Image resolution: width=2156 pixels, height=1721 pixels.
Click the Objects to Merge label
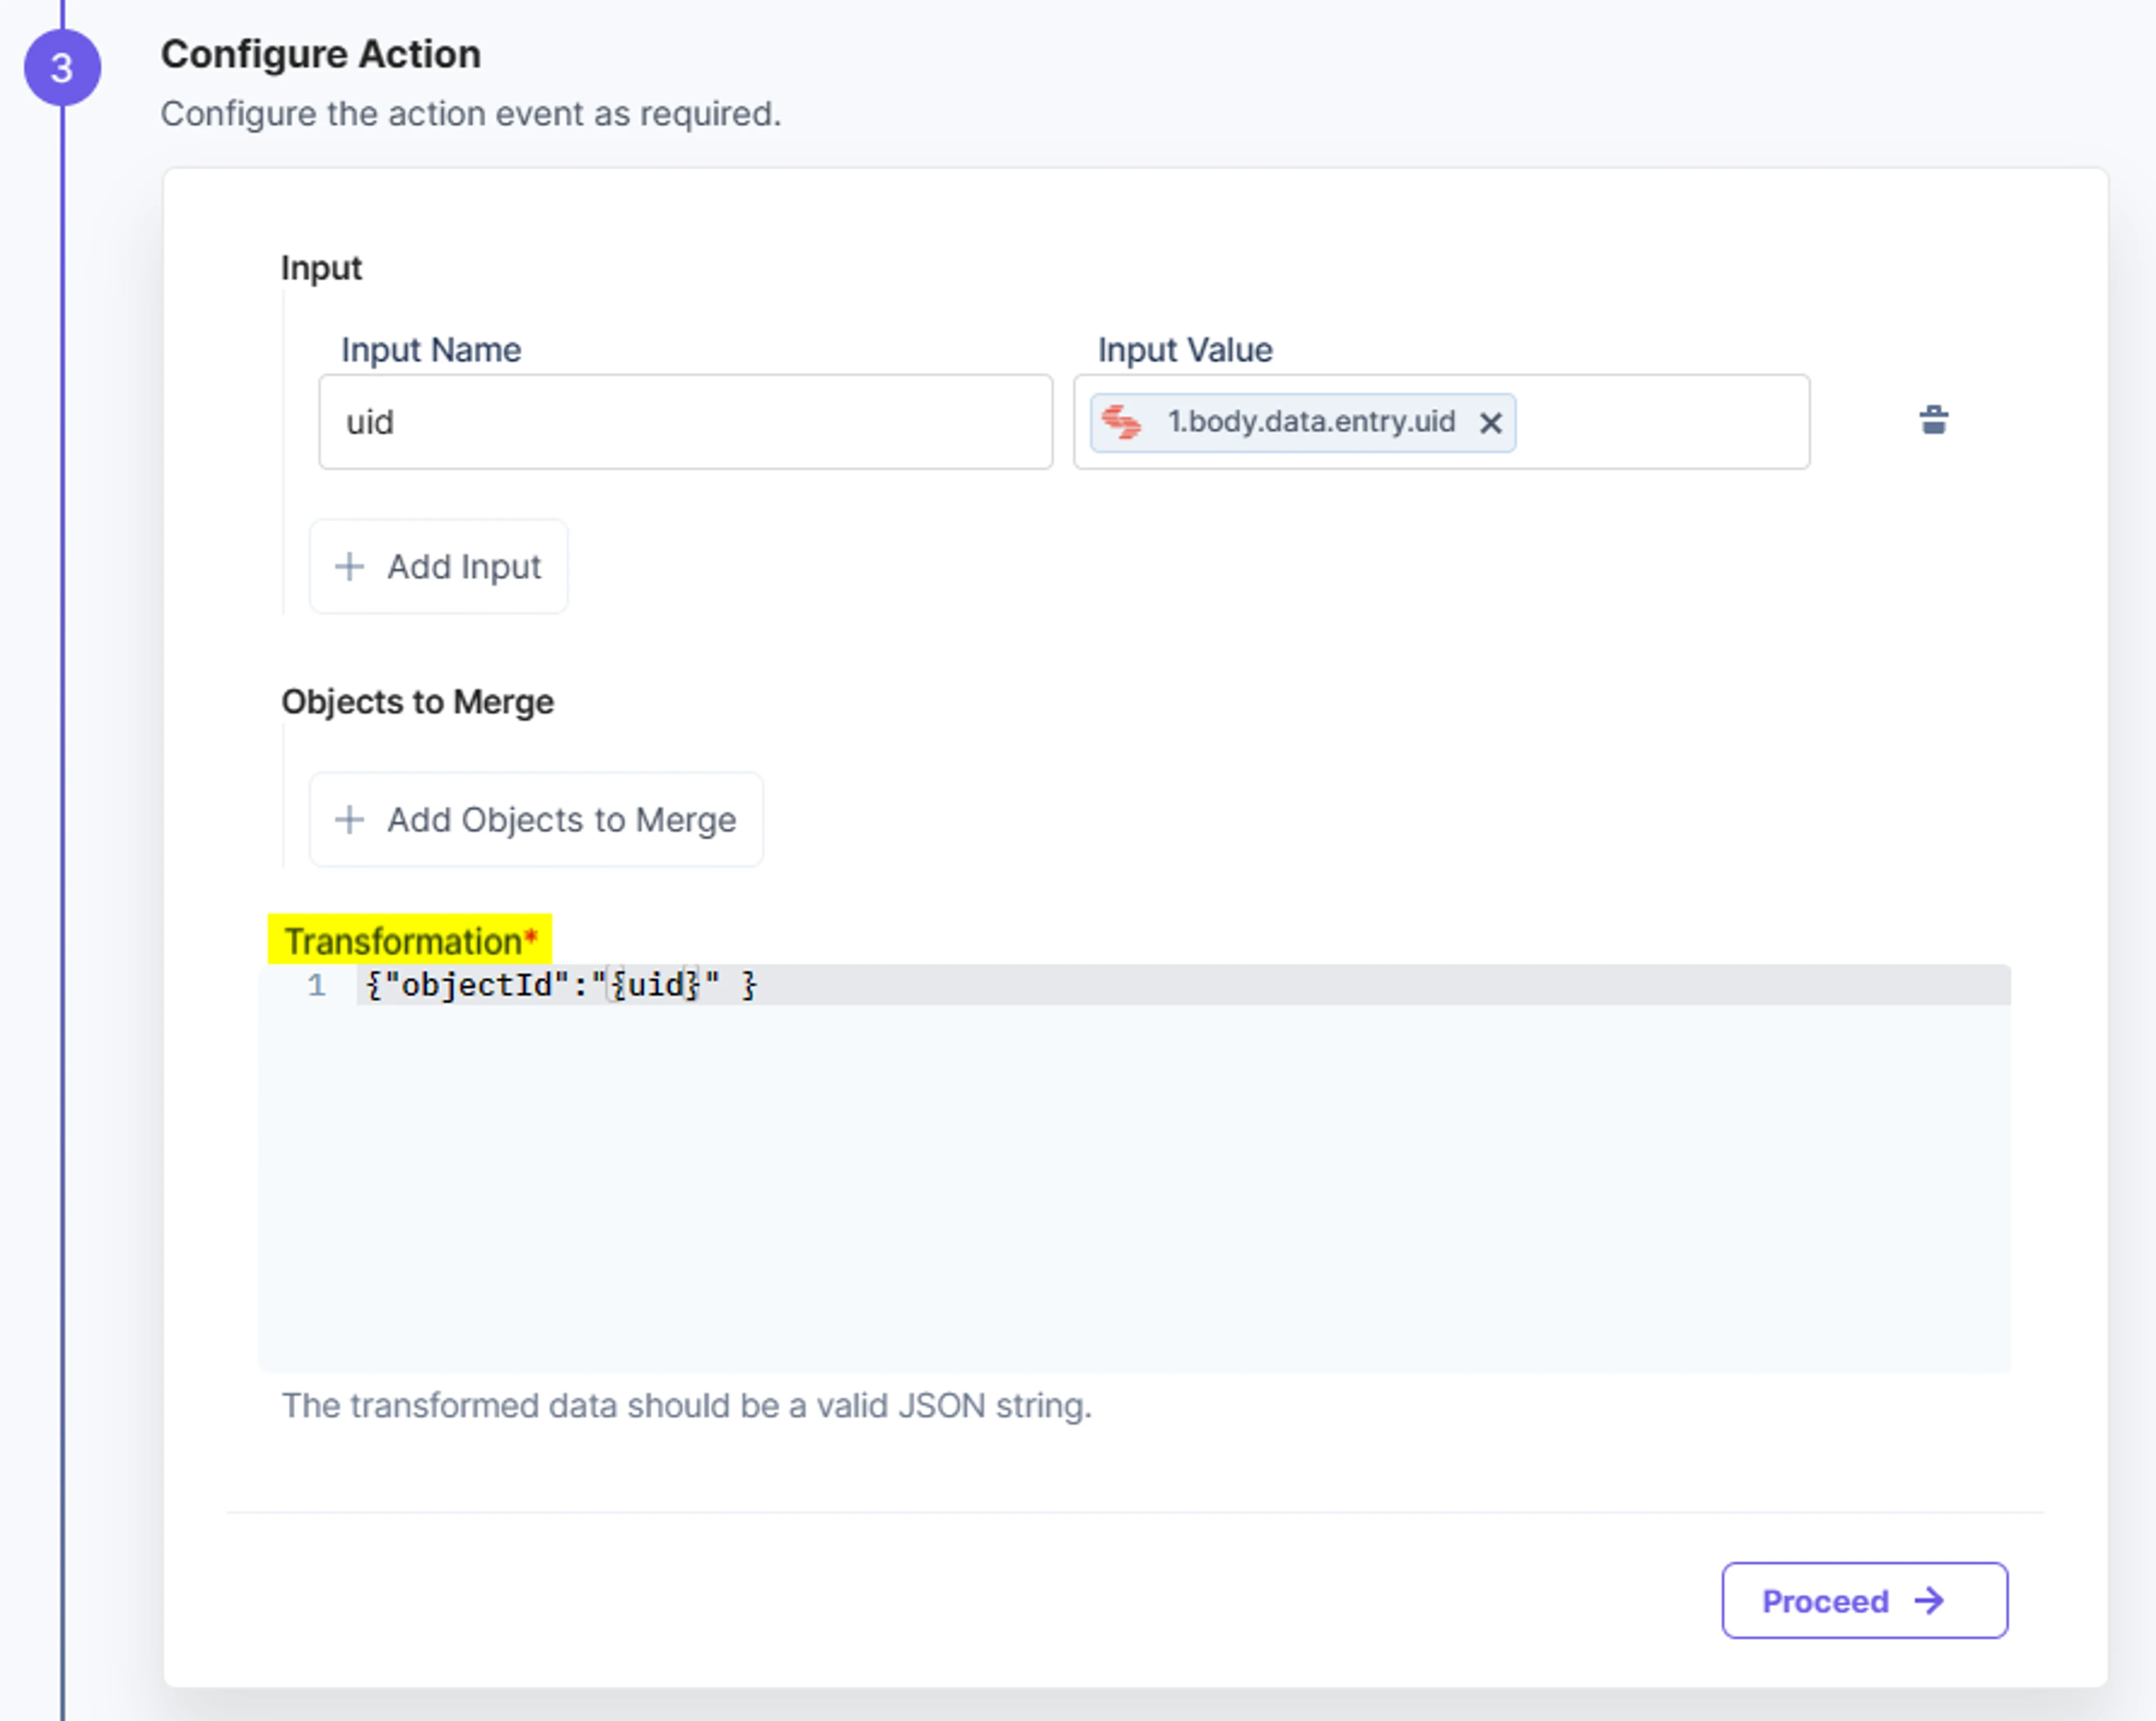(x=417, y=701)
